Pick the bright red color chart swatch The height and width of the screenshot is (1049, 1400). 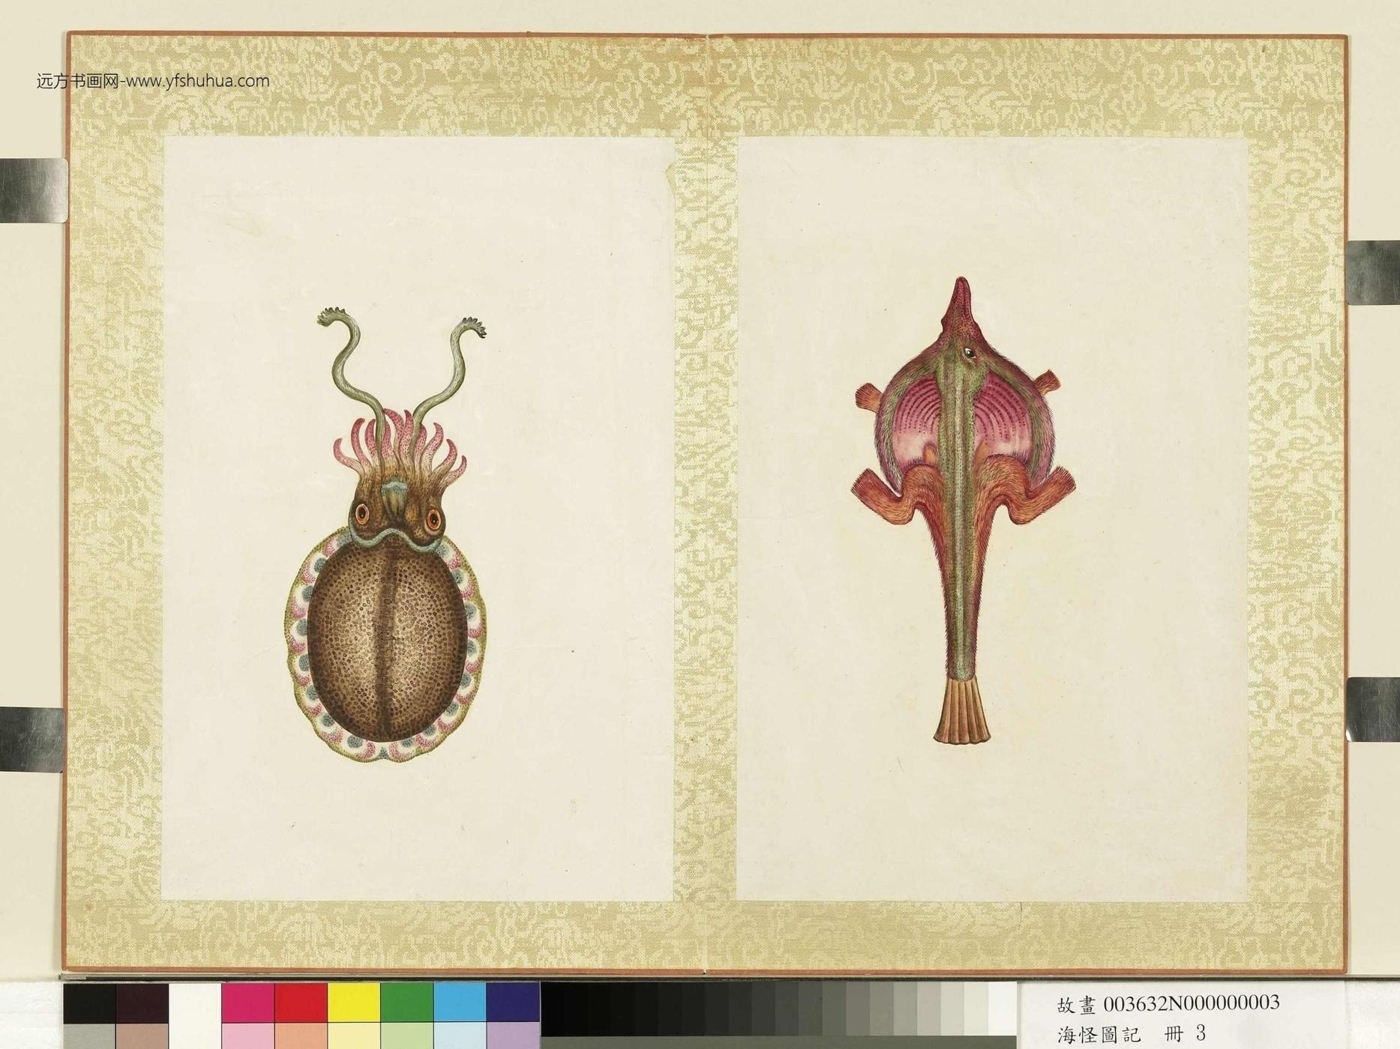300,1003
